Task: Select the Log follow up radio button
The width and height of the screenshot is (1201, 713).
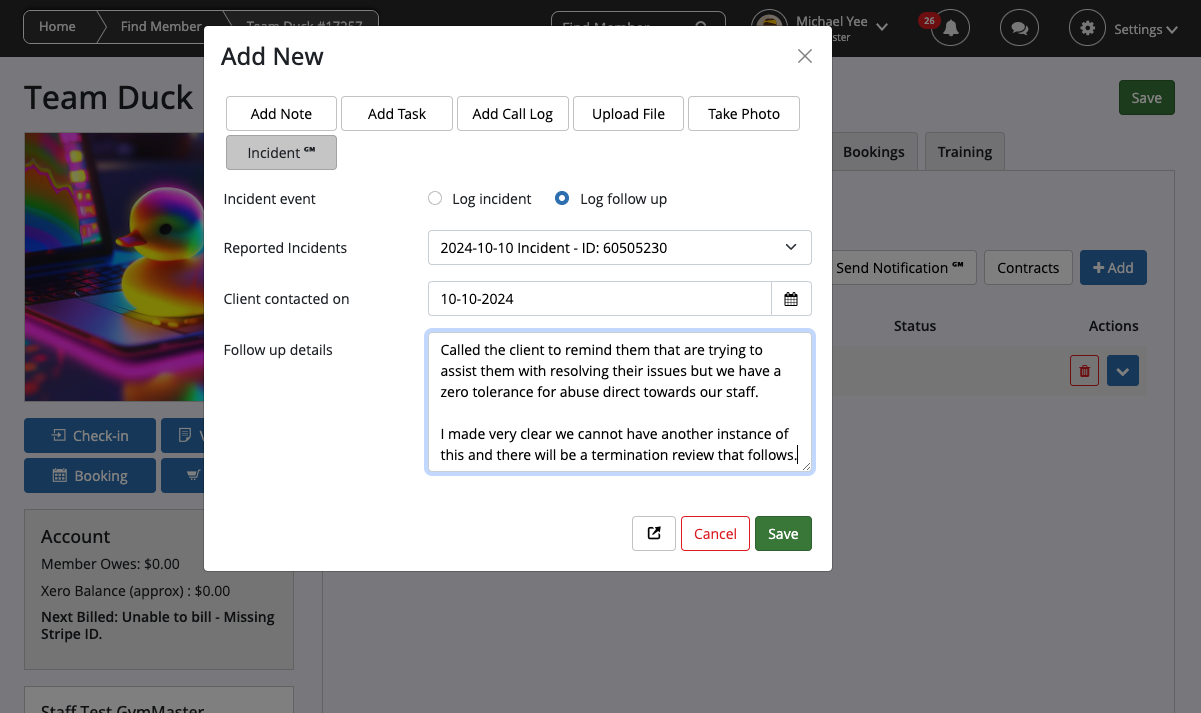Action: coord(562,199)
